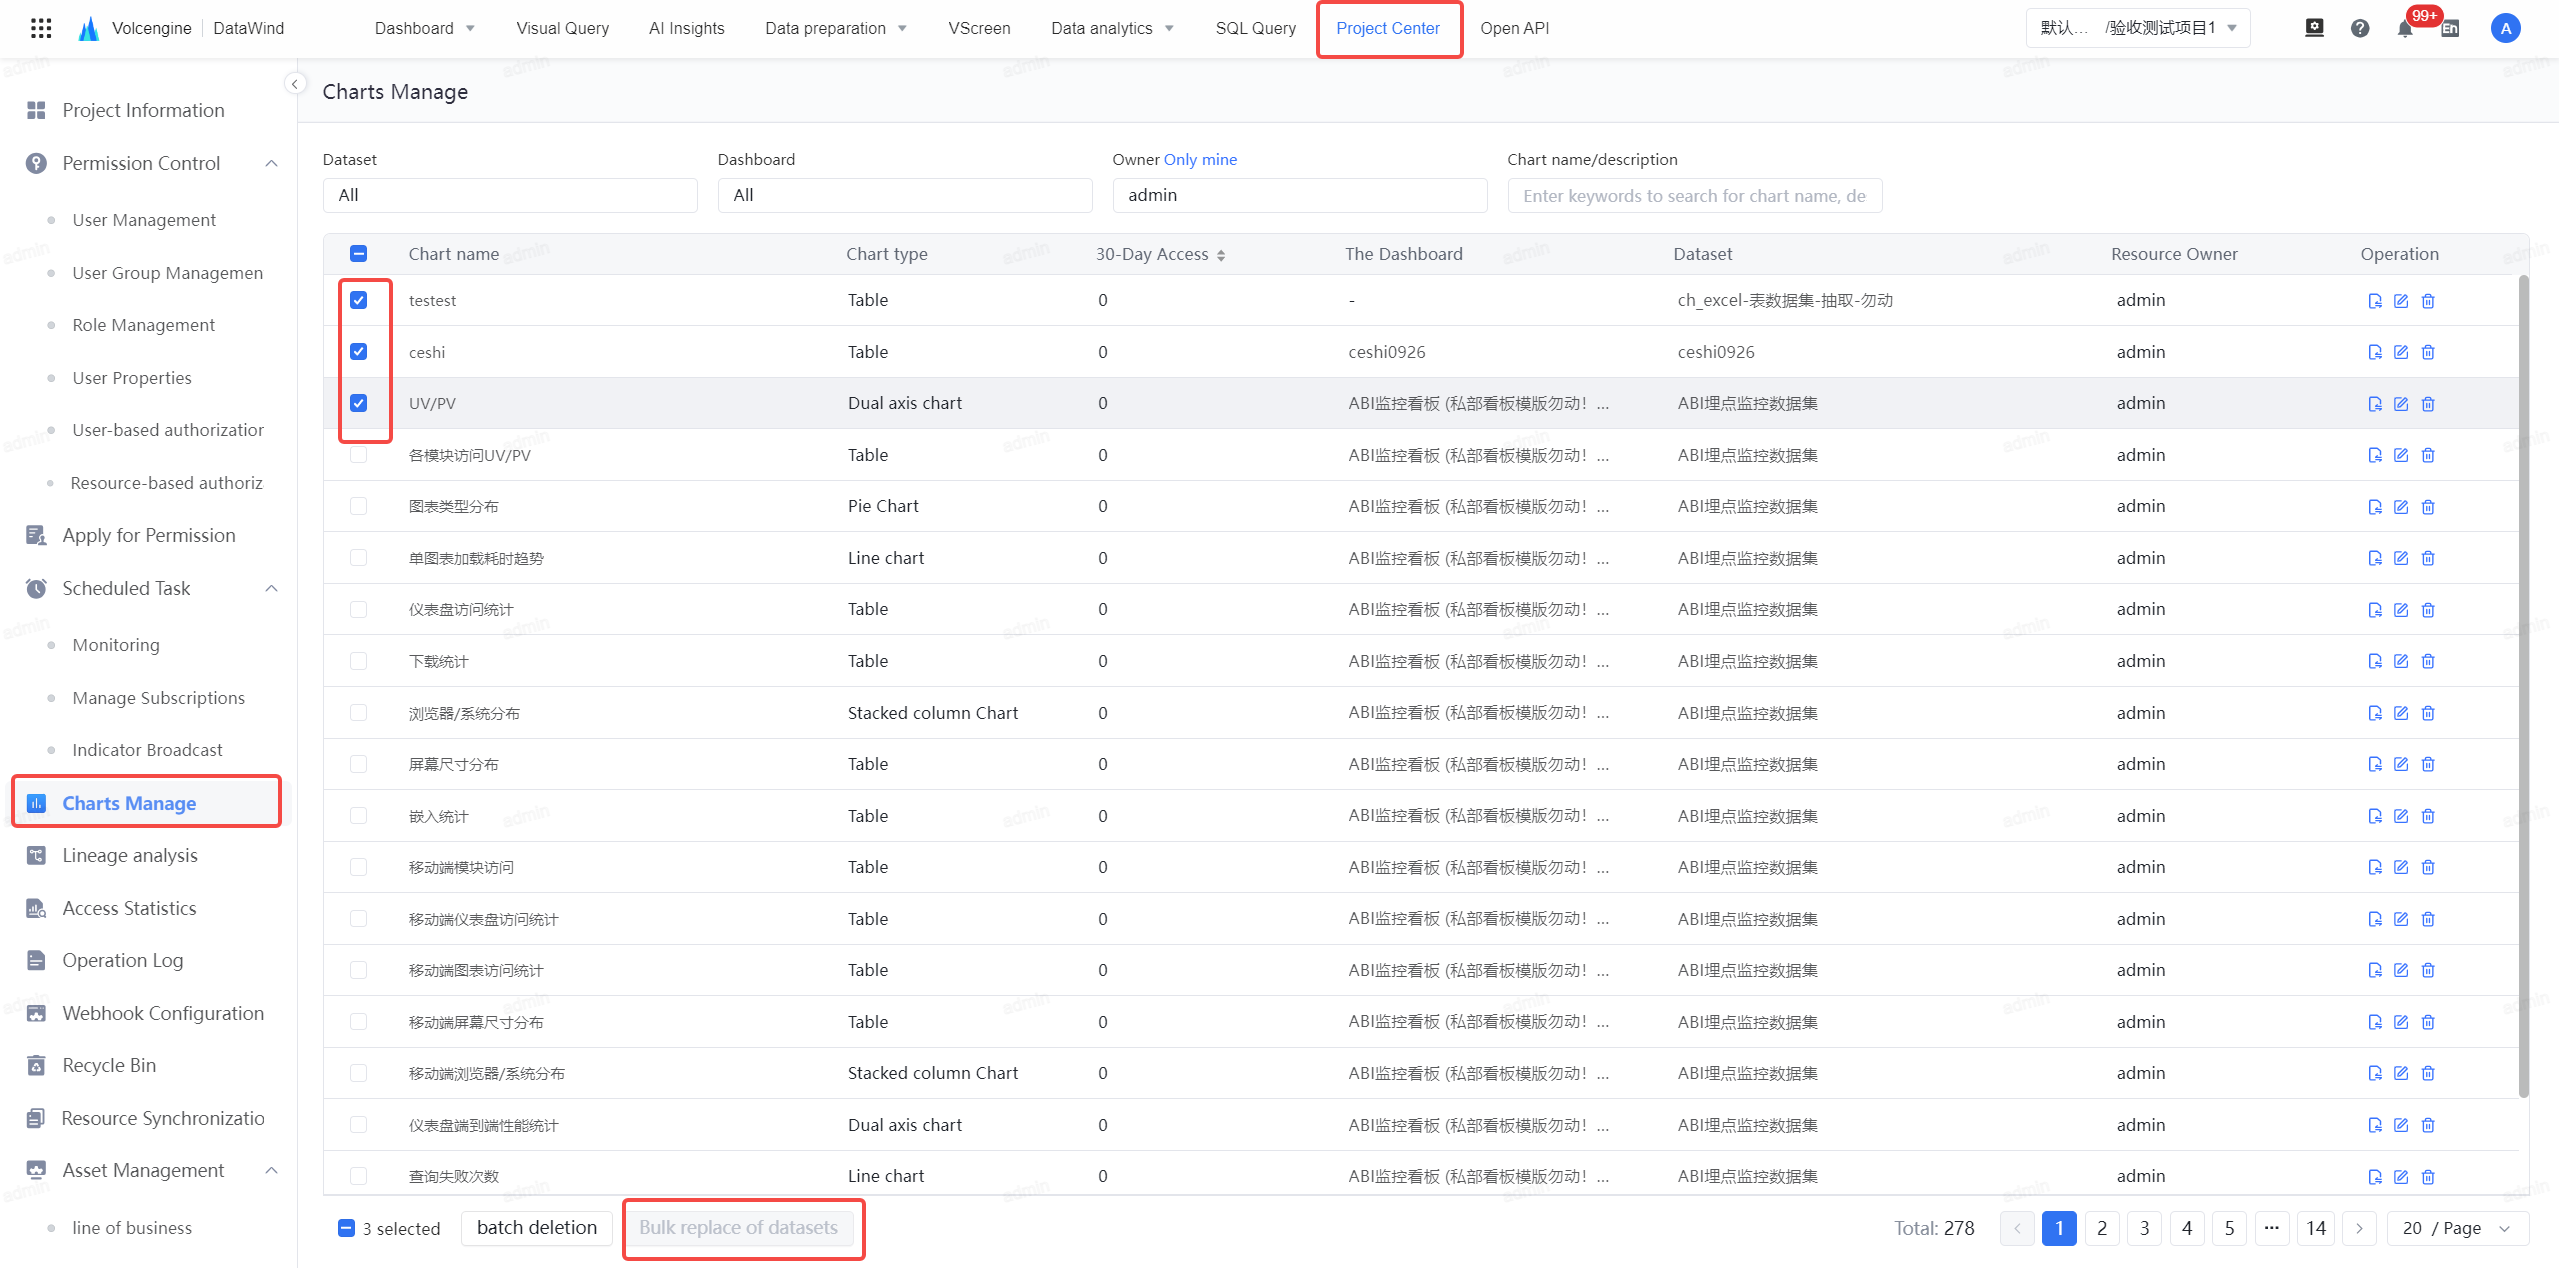The image size is (2559, 1268).
Task: Open the 20 / Page size dropdown
Action: [x=2458, y=1228]
